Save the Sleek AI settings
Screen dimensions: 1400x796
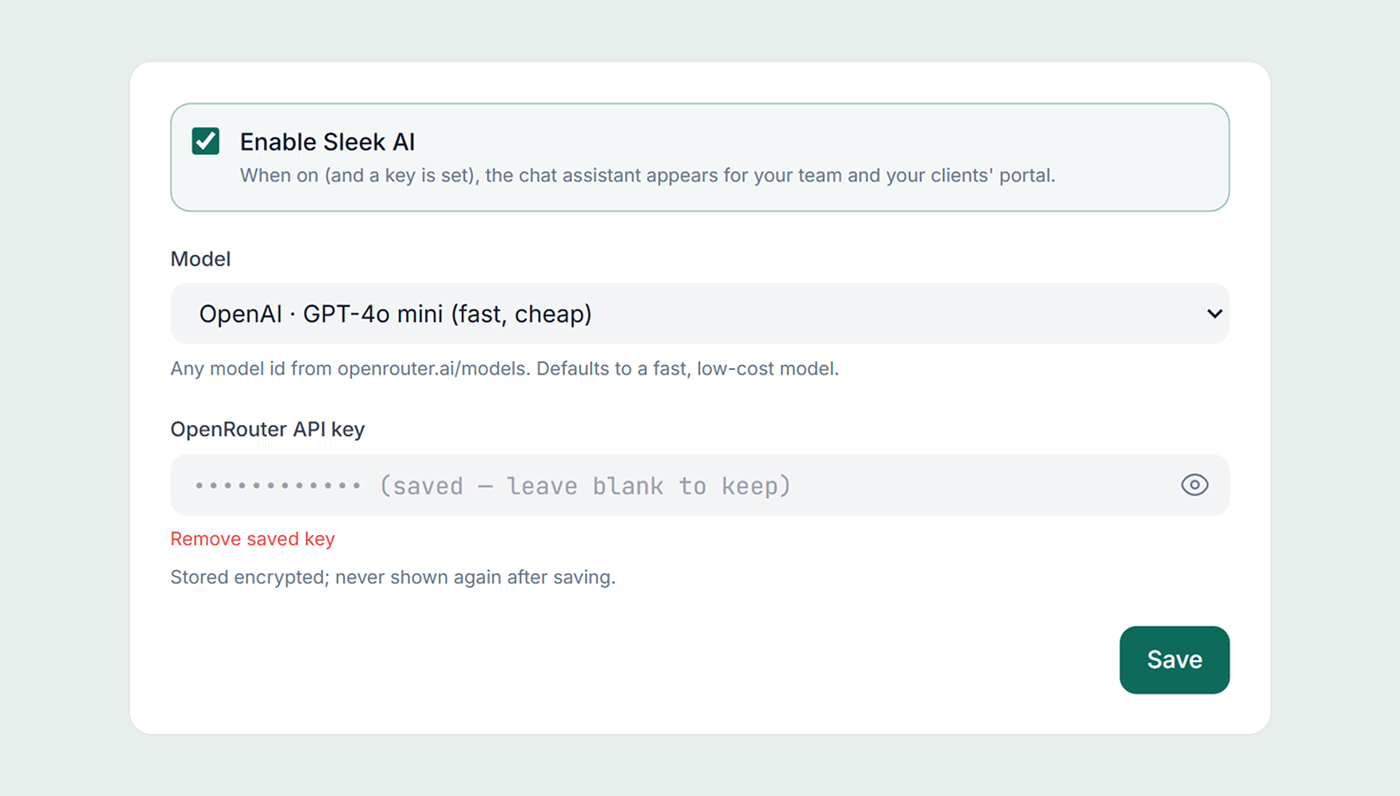point(1175,660)
